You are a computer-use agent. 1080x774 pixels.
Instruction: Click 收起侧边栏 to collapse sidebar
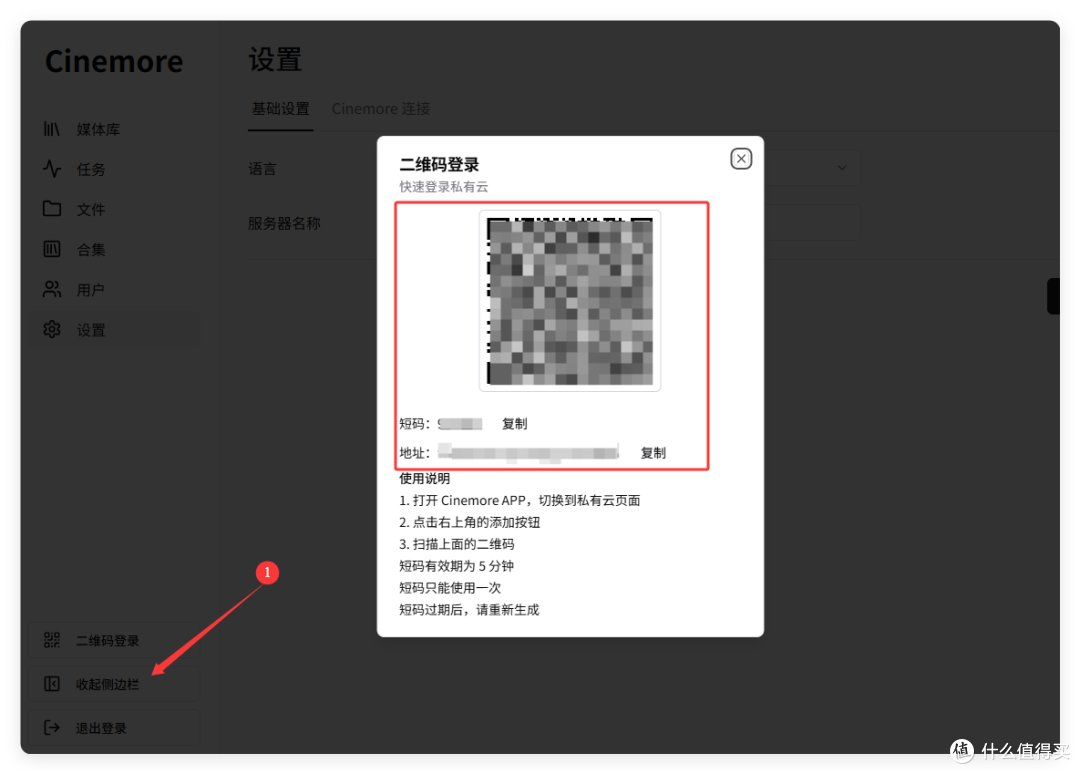tap(114, 684)
